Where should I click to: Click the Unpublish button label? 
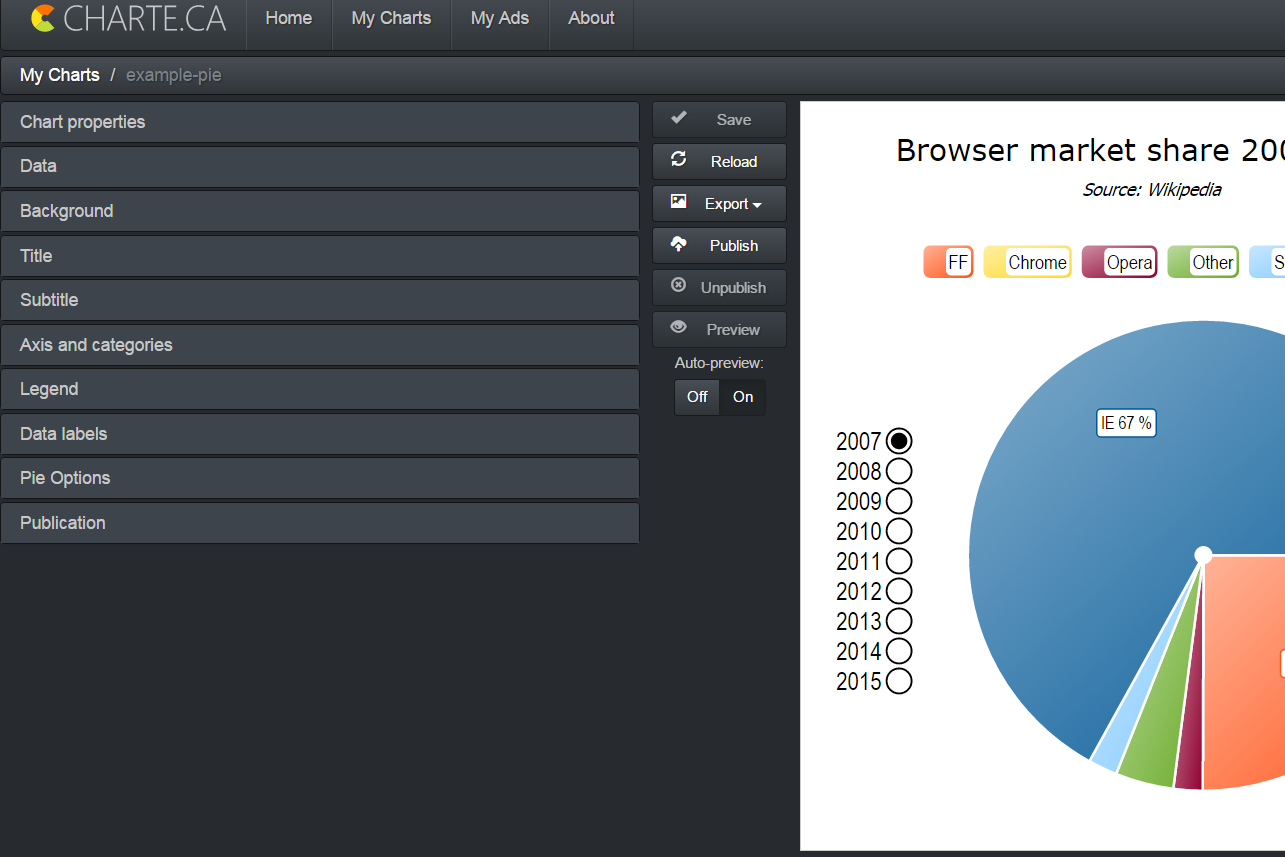coord(733,287)
